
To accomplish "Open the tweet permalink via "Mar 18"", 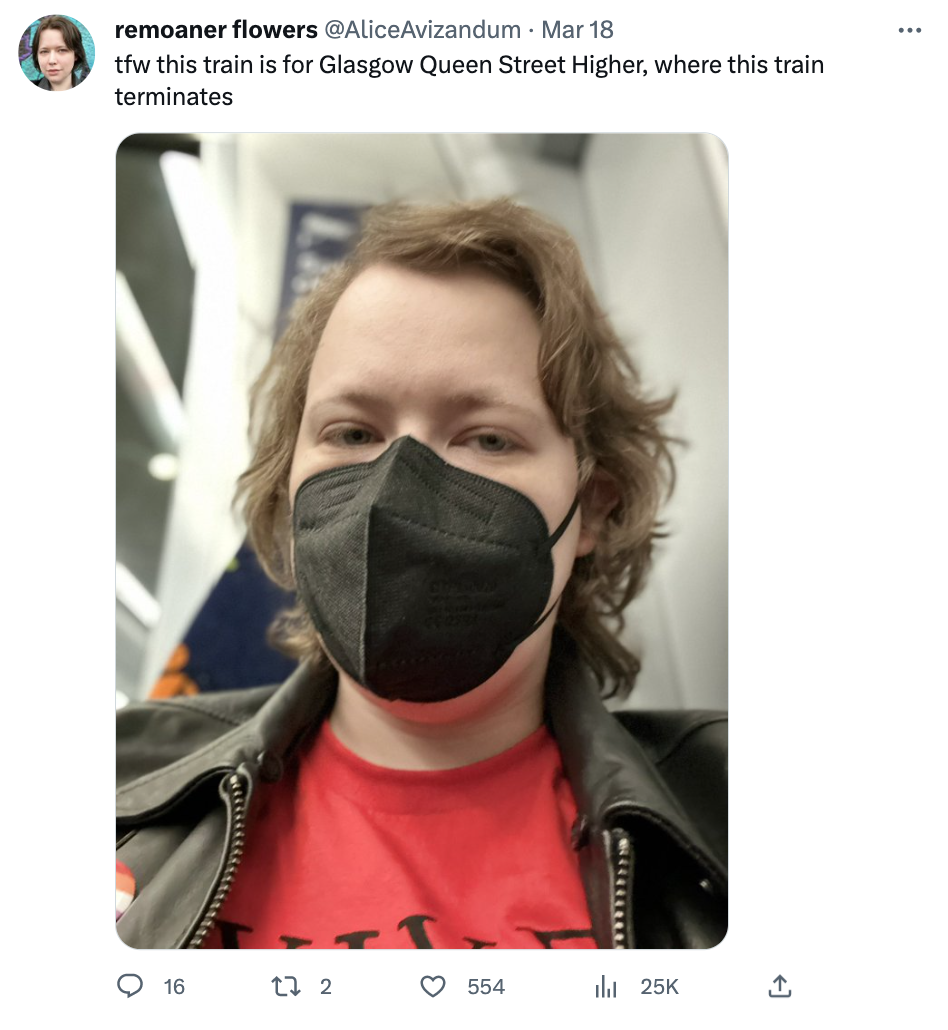I will (577, 30).
